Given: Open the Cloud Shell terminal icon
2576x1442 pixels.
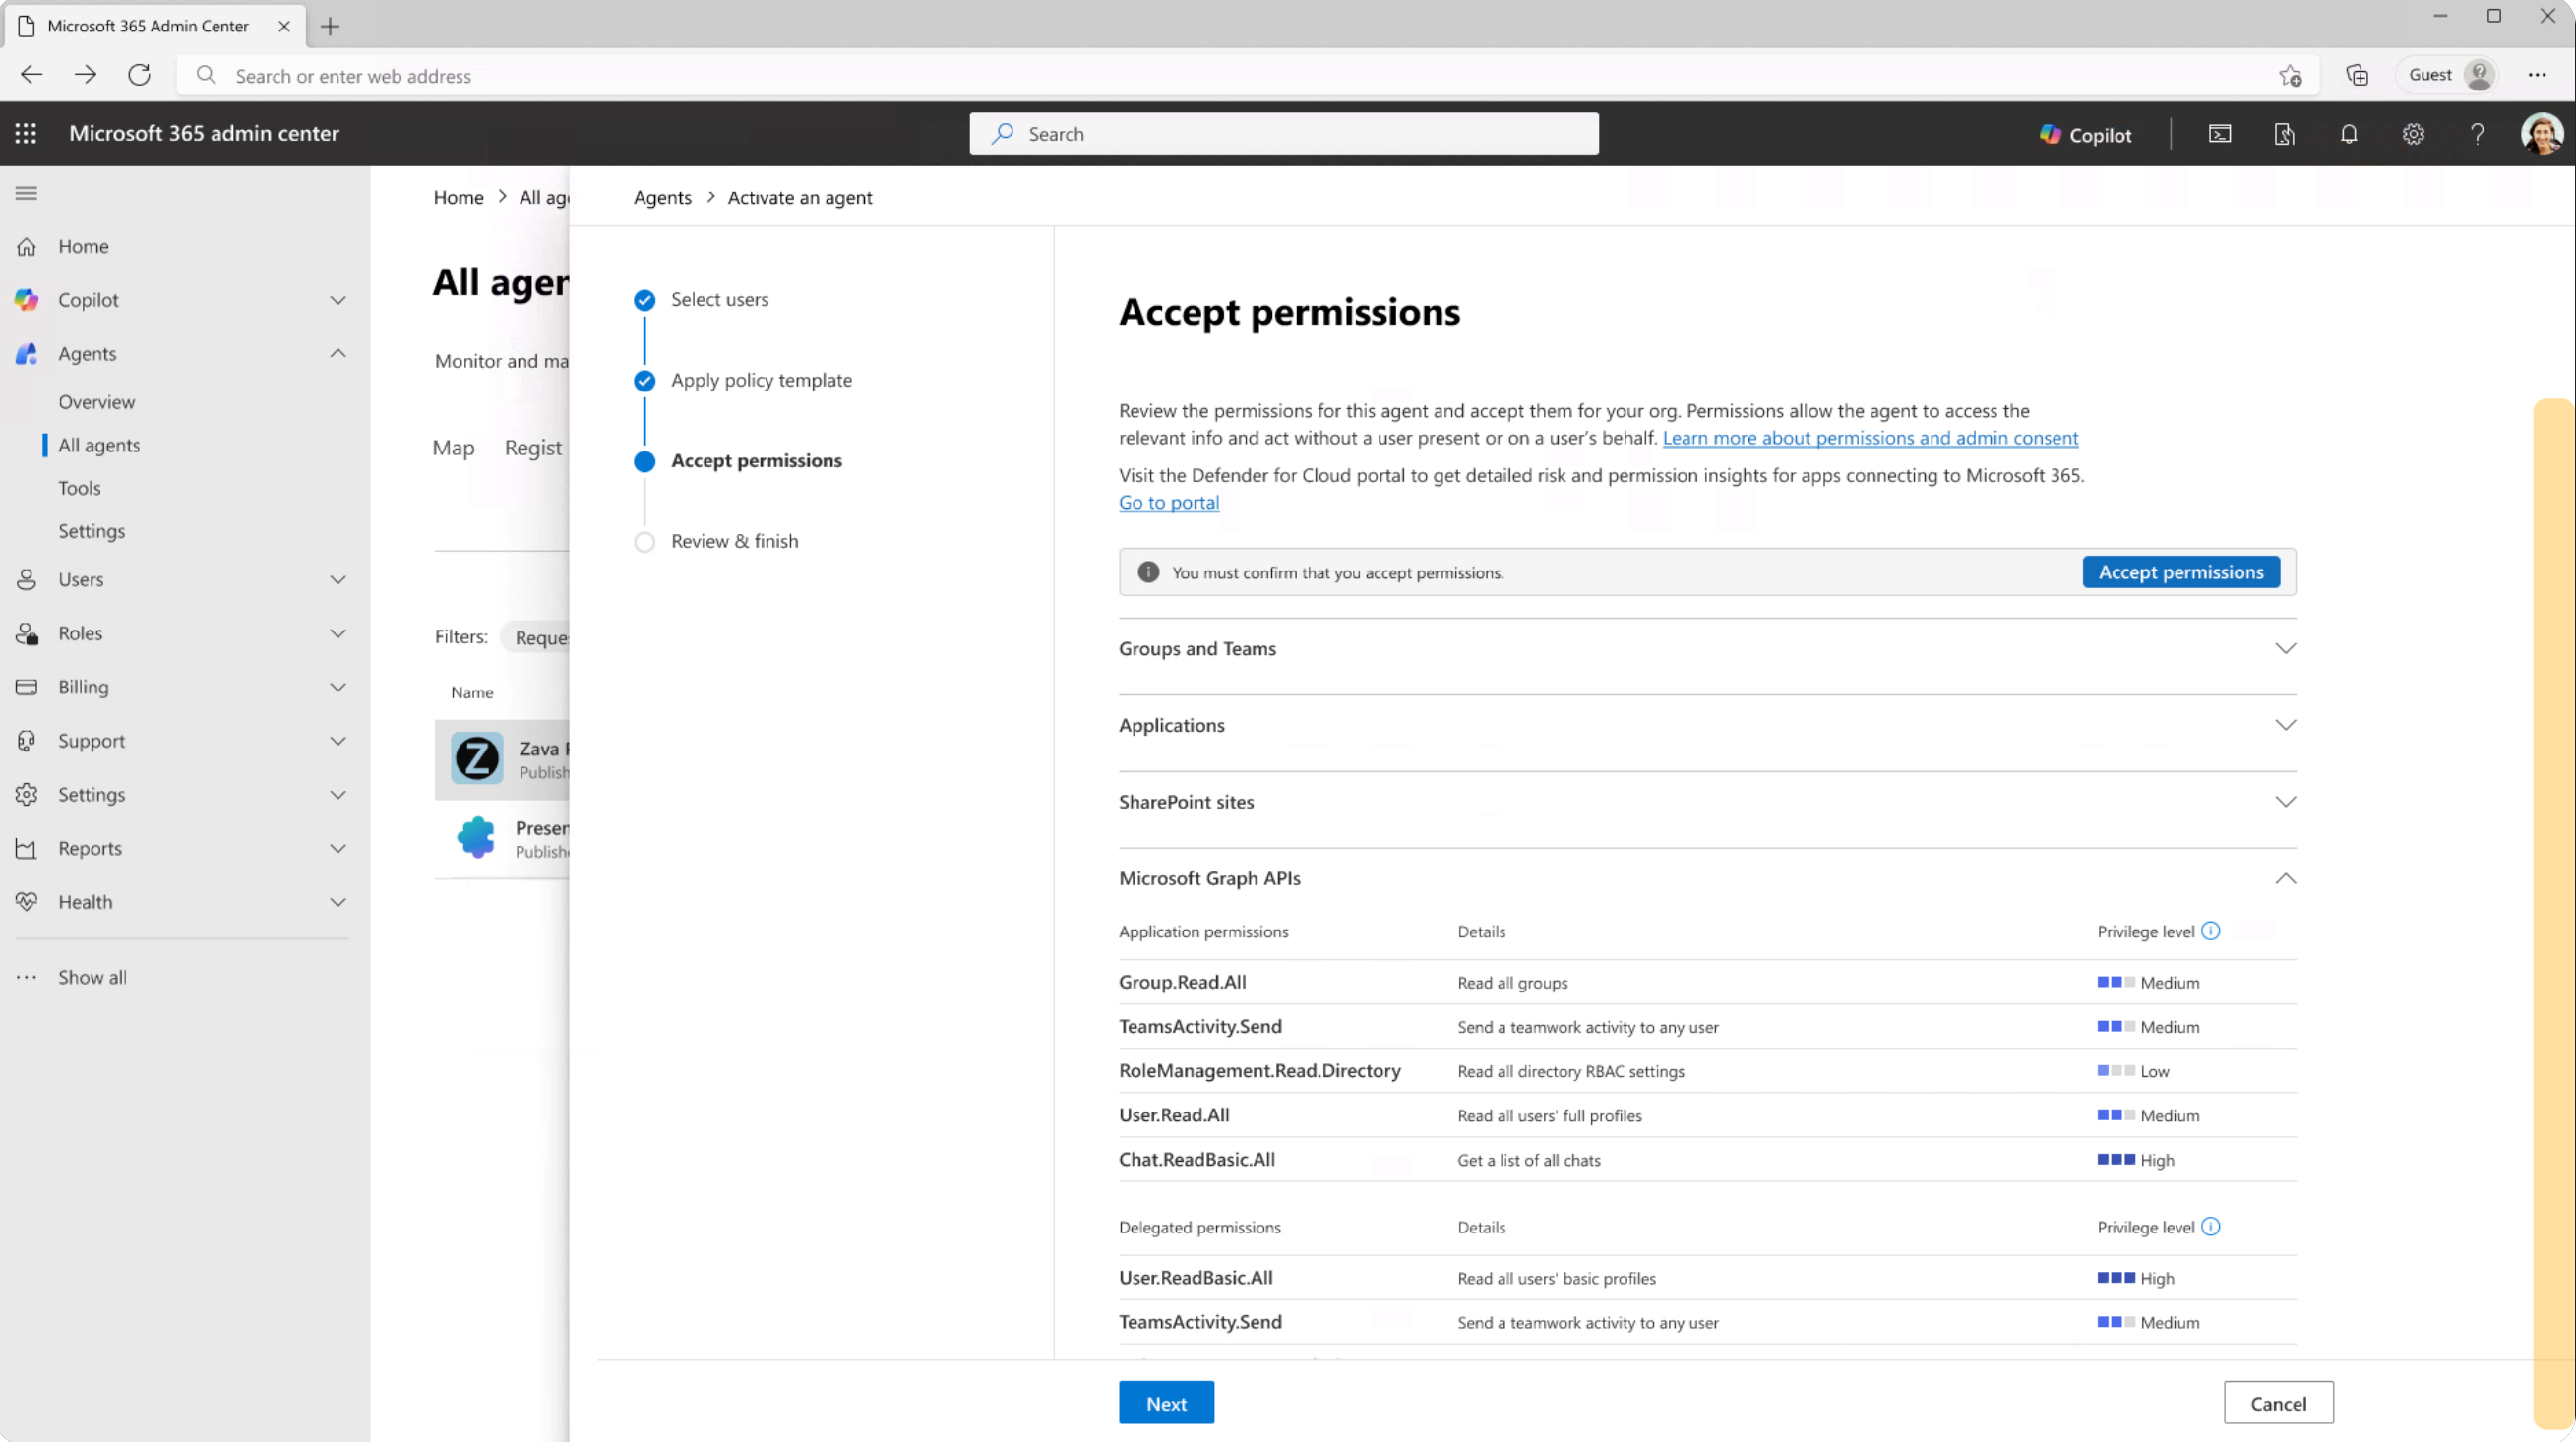Looking at the screenshot, I should (x=2219, y=134).
